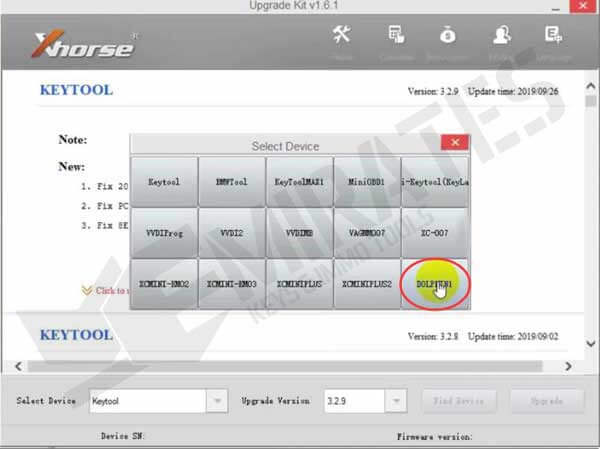Click the horizontal scrollbar left arrow

point(7,367)
